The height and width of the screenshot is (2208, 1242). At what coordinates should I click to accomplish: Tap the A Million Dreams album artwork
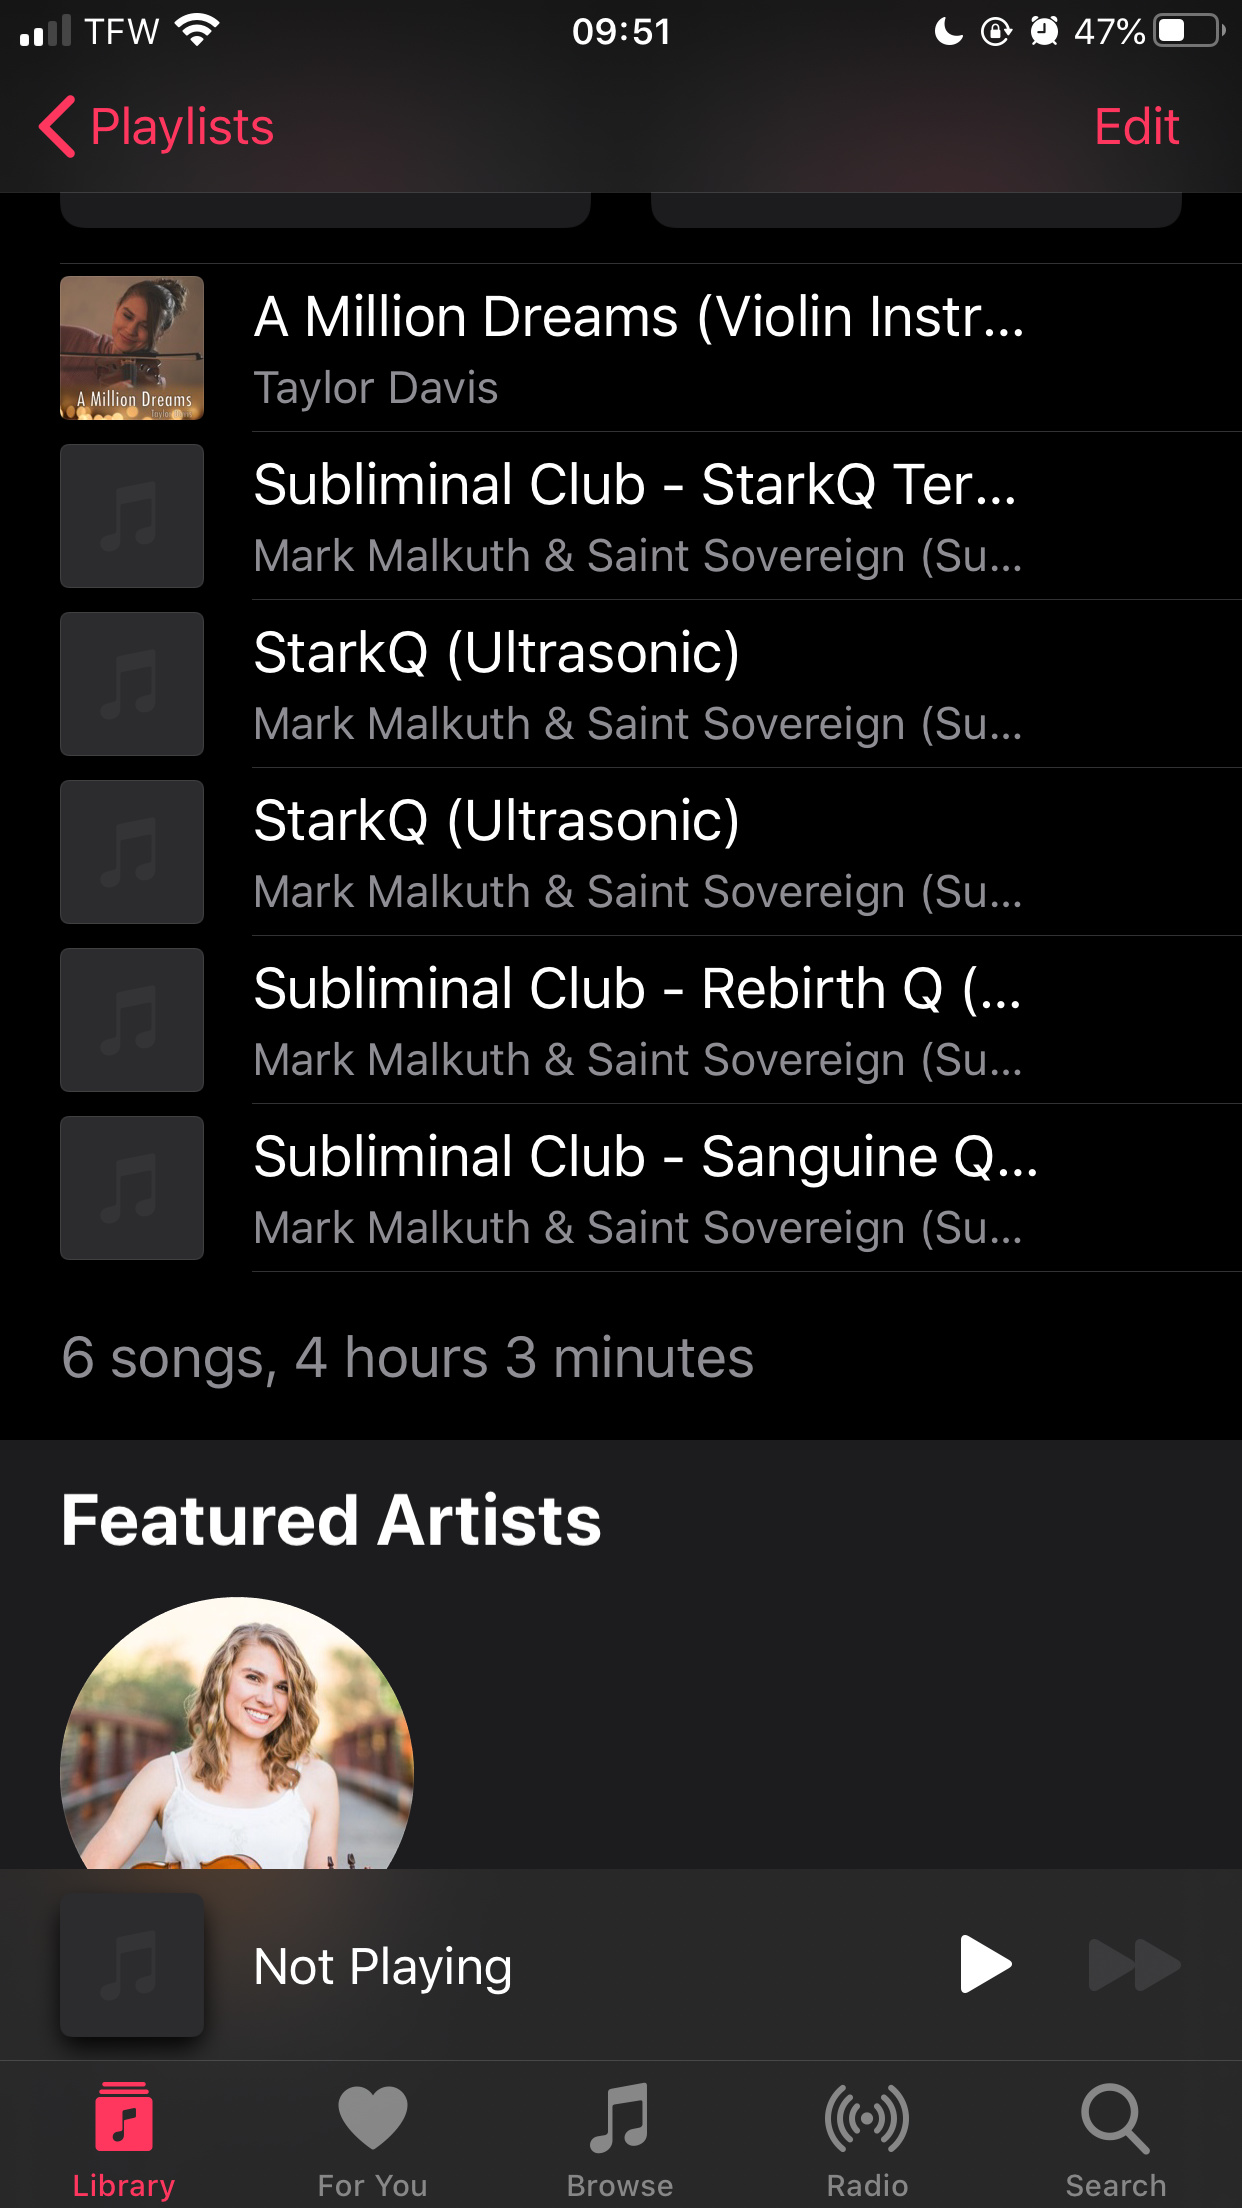(x=132, y=348)
